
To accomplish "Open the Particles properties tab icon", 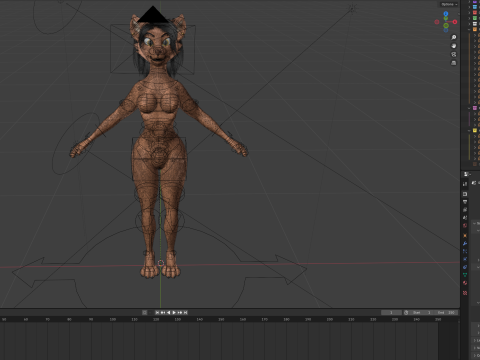I will (465, 251).
